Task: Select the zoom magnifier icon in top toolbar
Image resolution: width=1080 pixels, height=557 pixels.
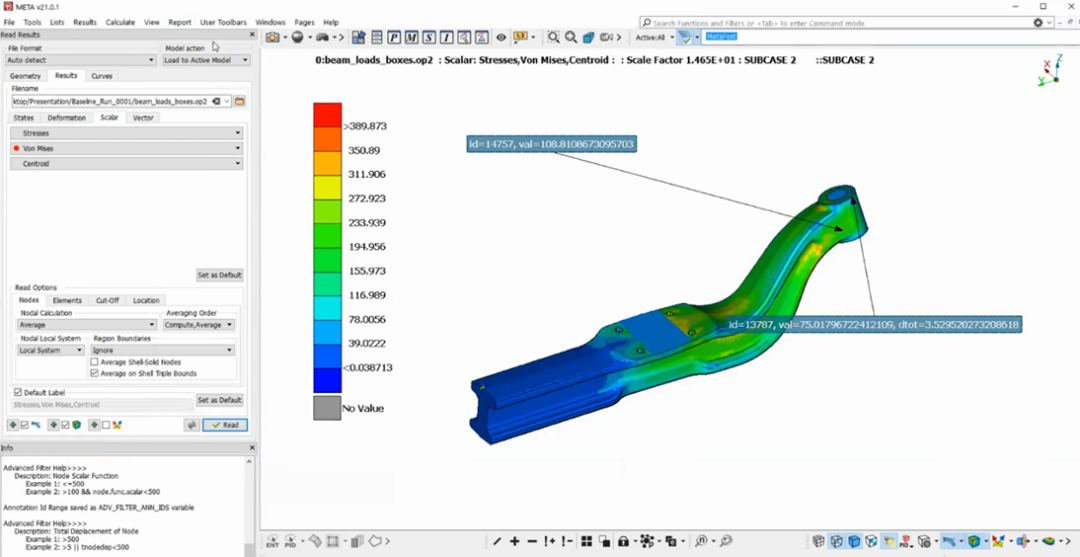Action: [x=571, y=37]
